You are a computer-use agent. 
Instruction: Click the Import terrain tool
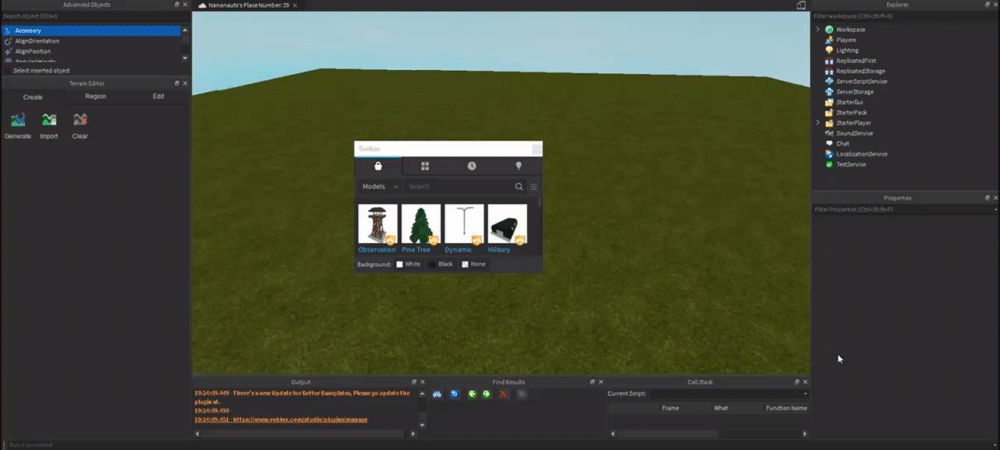49,126
